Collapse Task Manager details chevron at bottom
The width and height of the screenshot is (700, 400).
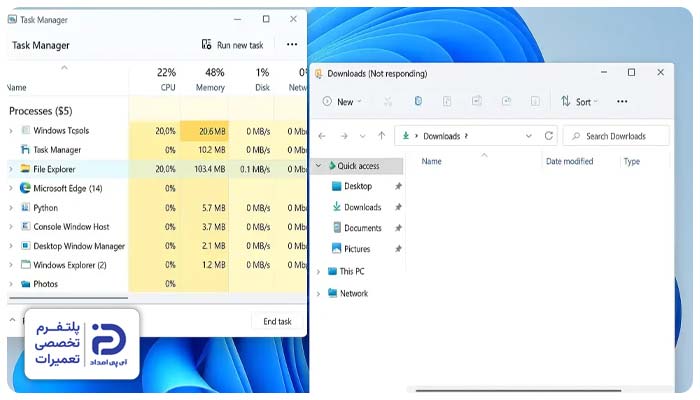[x=12, y=320]
